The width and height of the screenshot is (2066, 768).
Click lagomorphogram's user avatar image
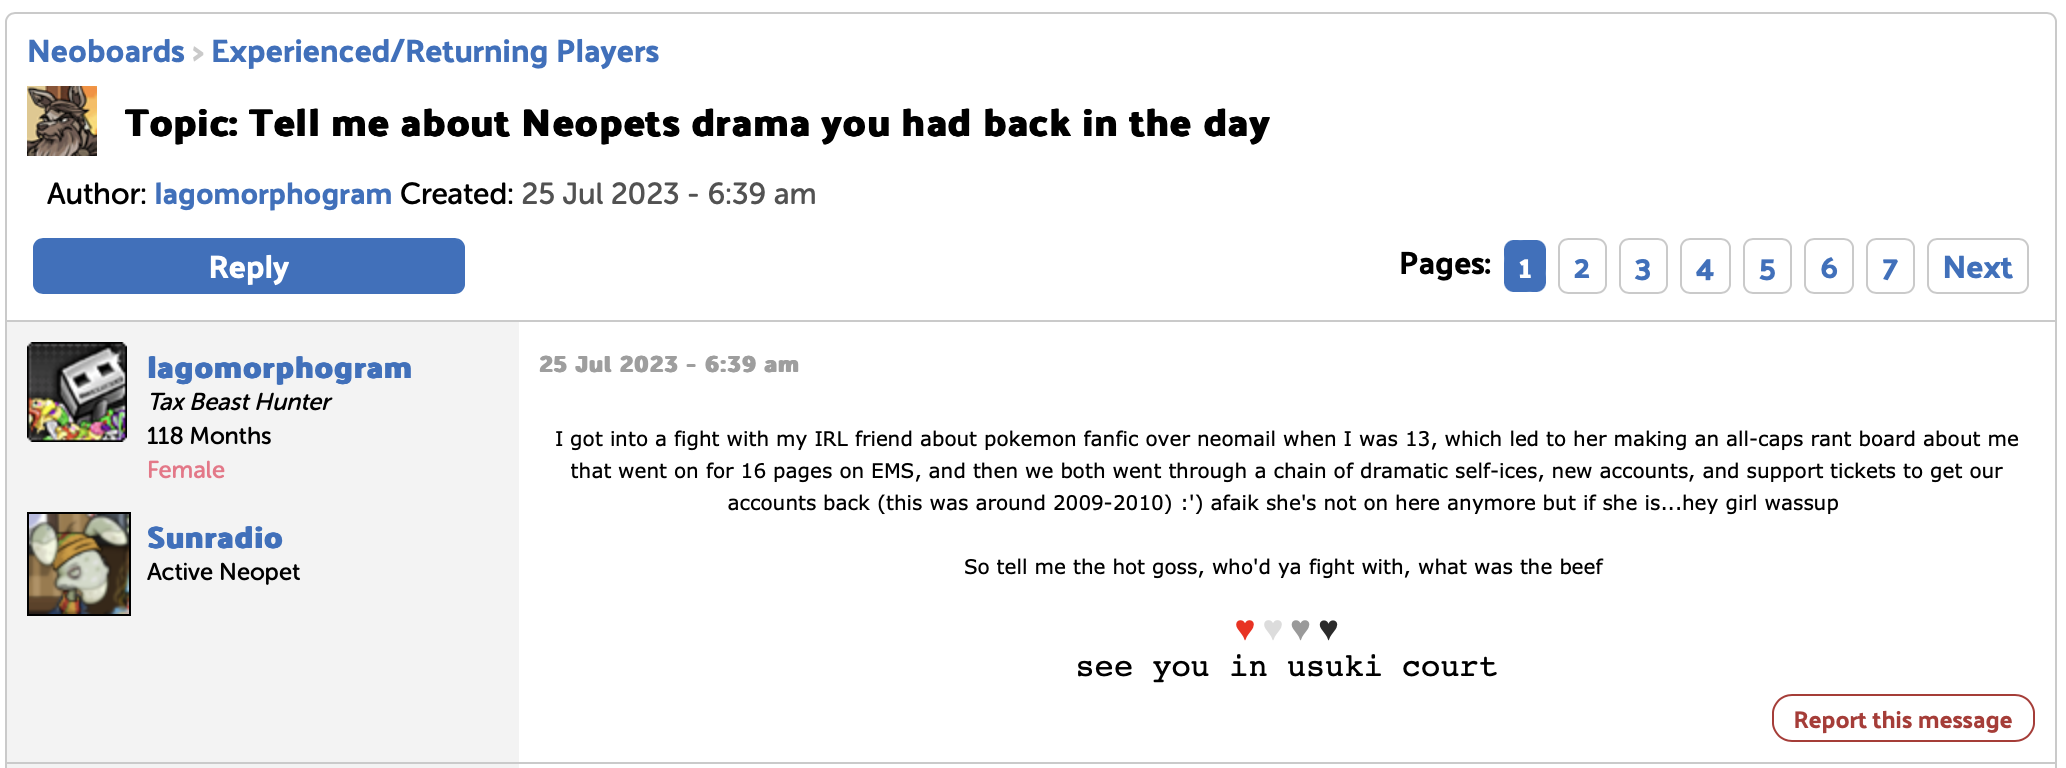pyautogui.click(x=77, y=392)
